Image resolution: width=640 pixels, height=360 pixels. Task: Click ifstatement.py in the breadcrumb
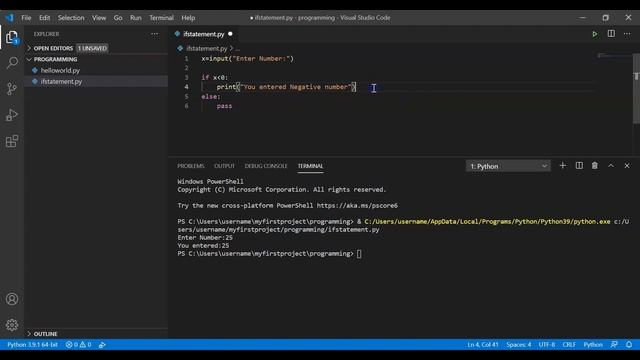point(207,48)
